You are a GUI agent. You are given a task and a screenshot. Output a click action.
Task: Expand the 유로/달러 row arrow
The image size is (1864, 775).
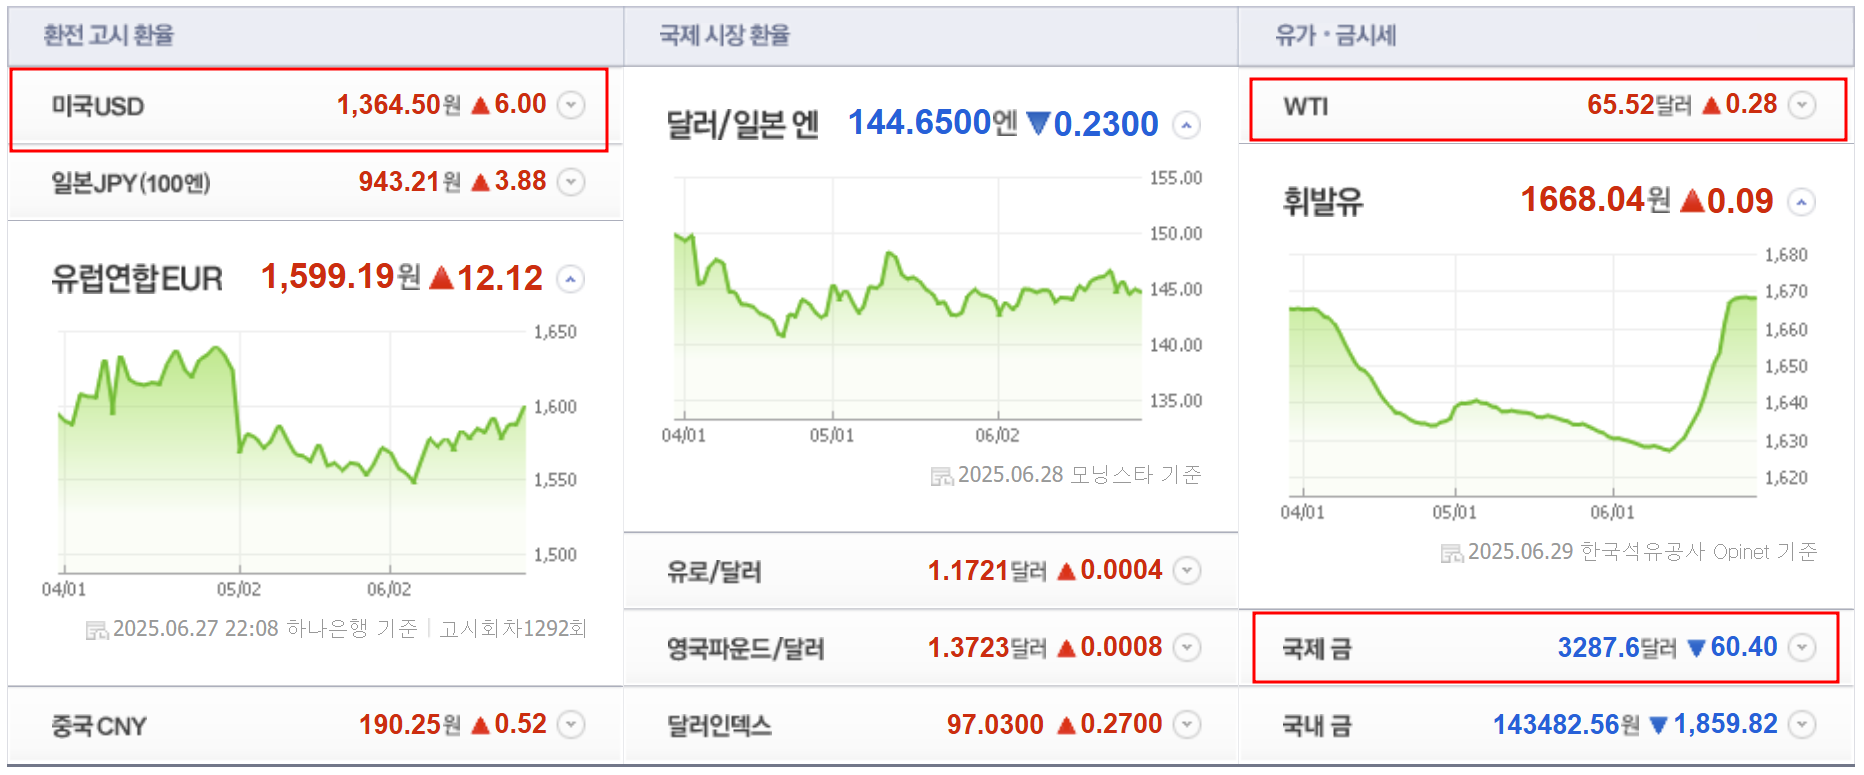pos(1186,570)
